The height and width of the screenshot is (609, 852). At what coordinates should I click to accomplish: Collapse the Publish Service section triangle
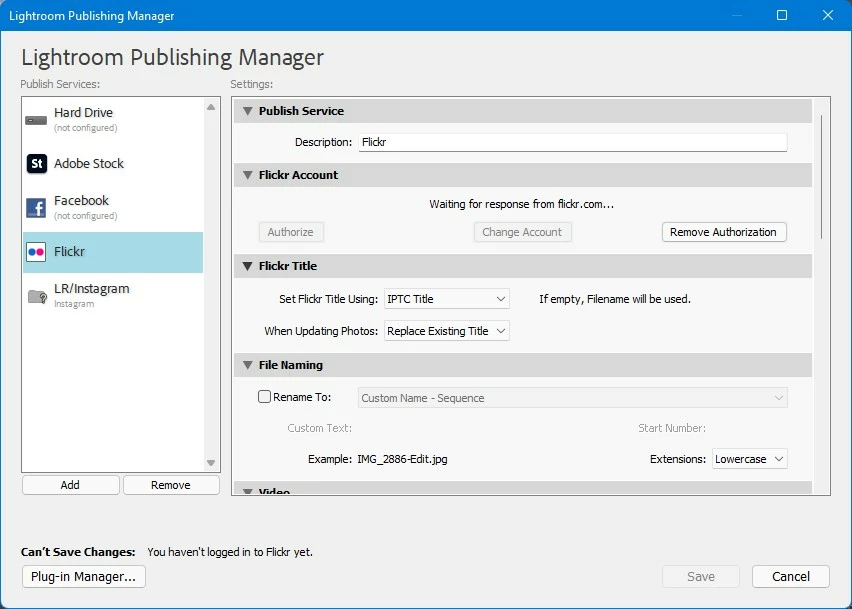(248, 111)
